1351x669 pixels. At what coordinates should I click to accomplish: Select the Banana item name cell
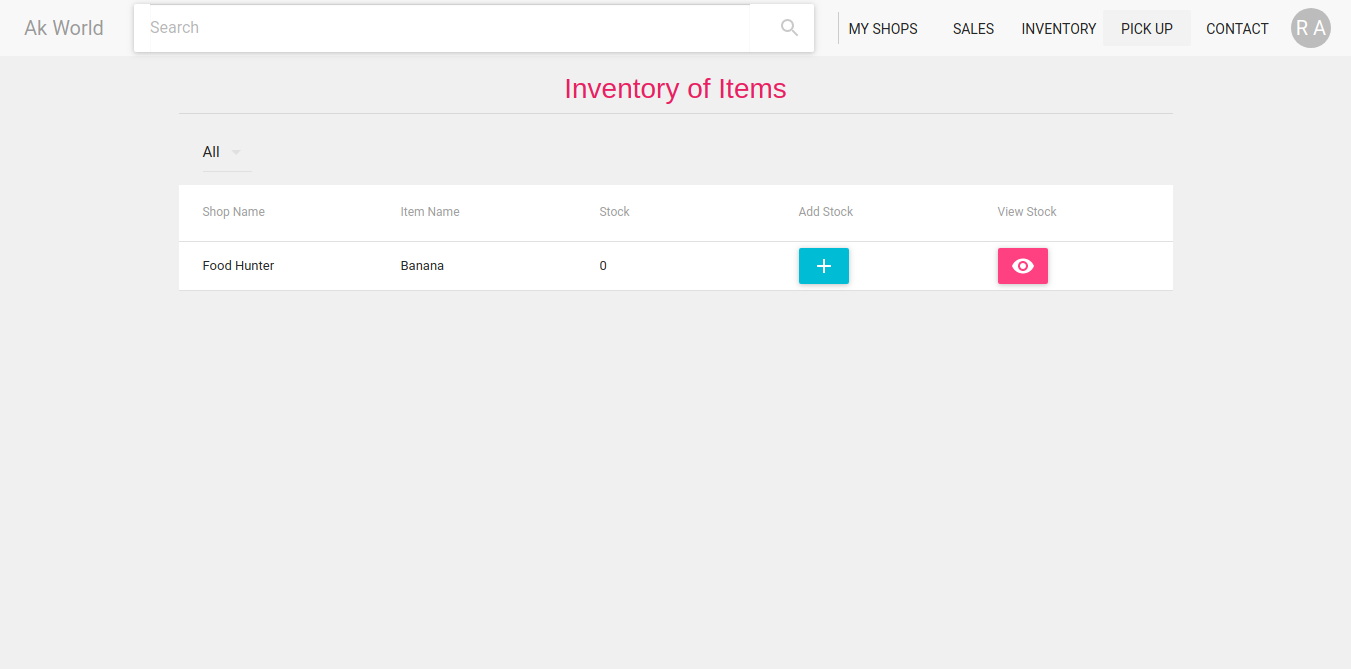click(422, 266)
